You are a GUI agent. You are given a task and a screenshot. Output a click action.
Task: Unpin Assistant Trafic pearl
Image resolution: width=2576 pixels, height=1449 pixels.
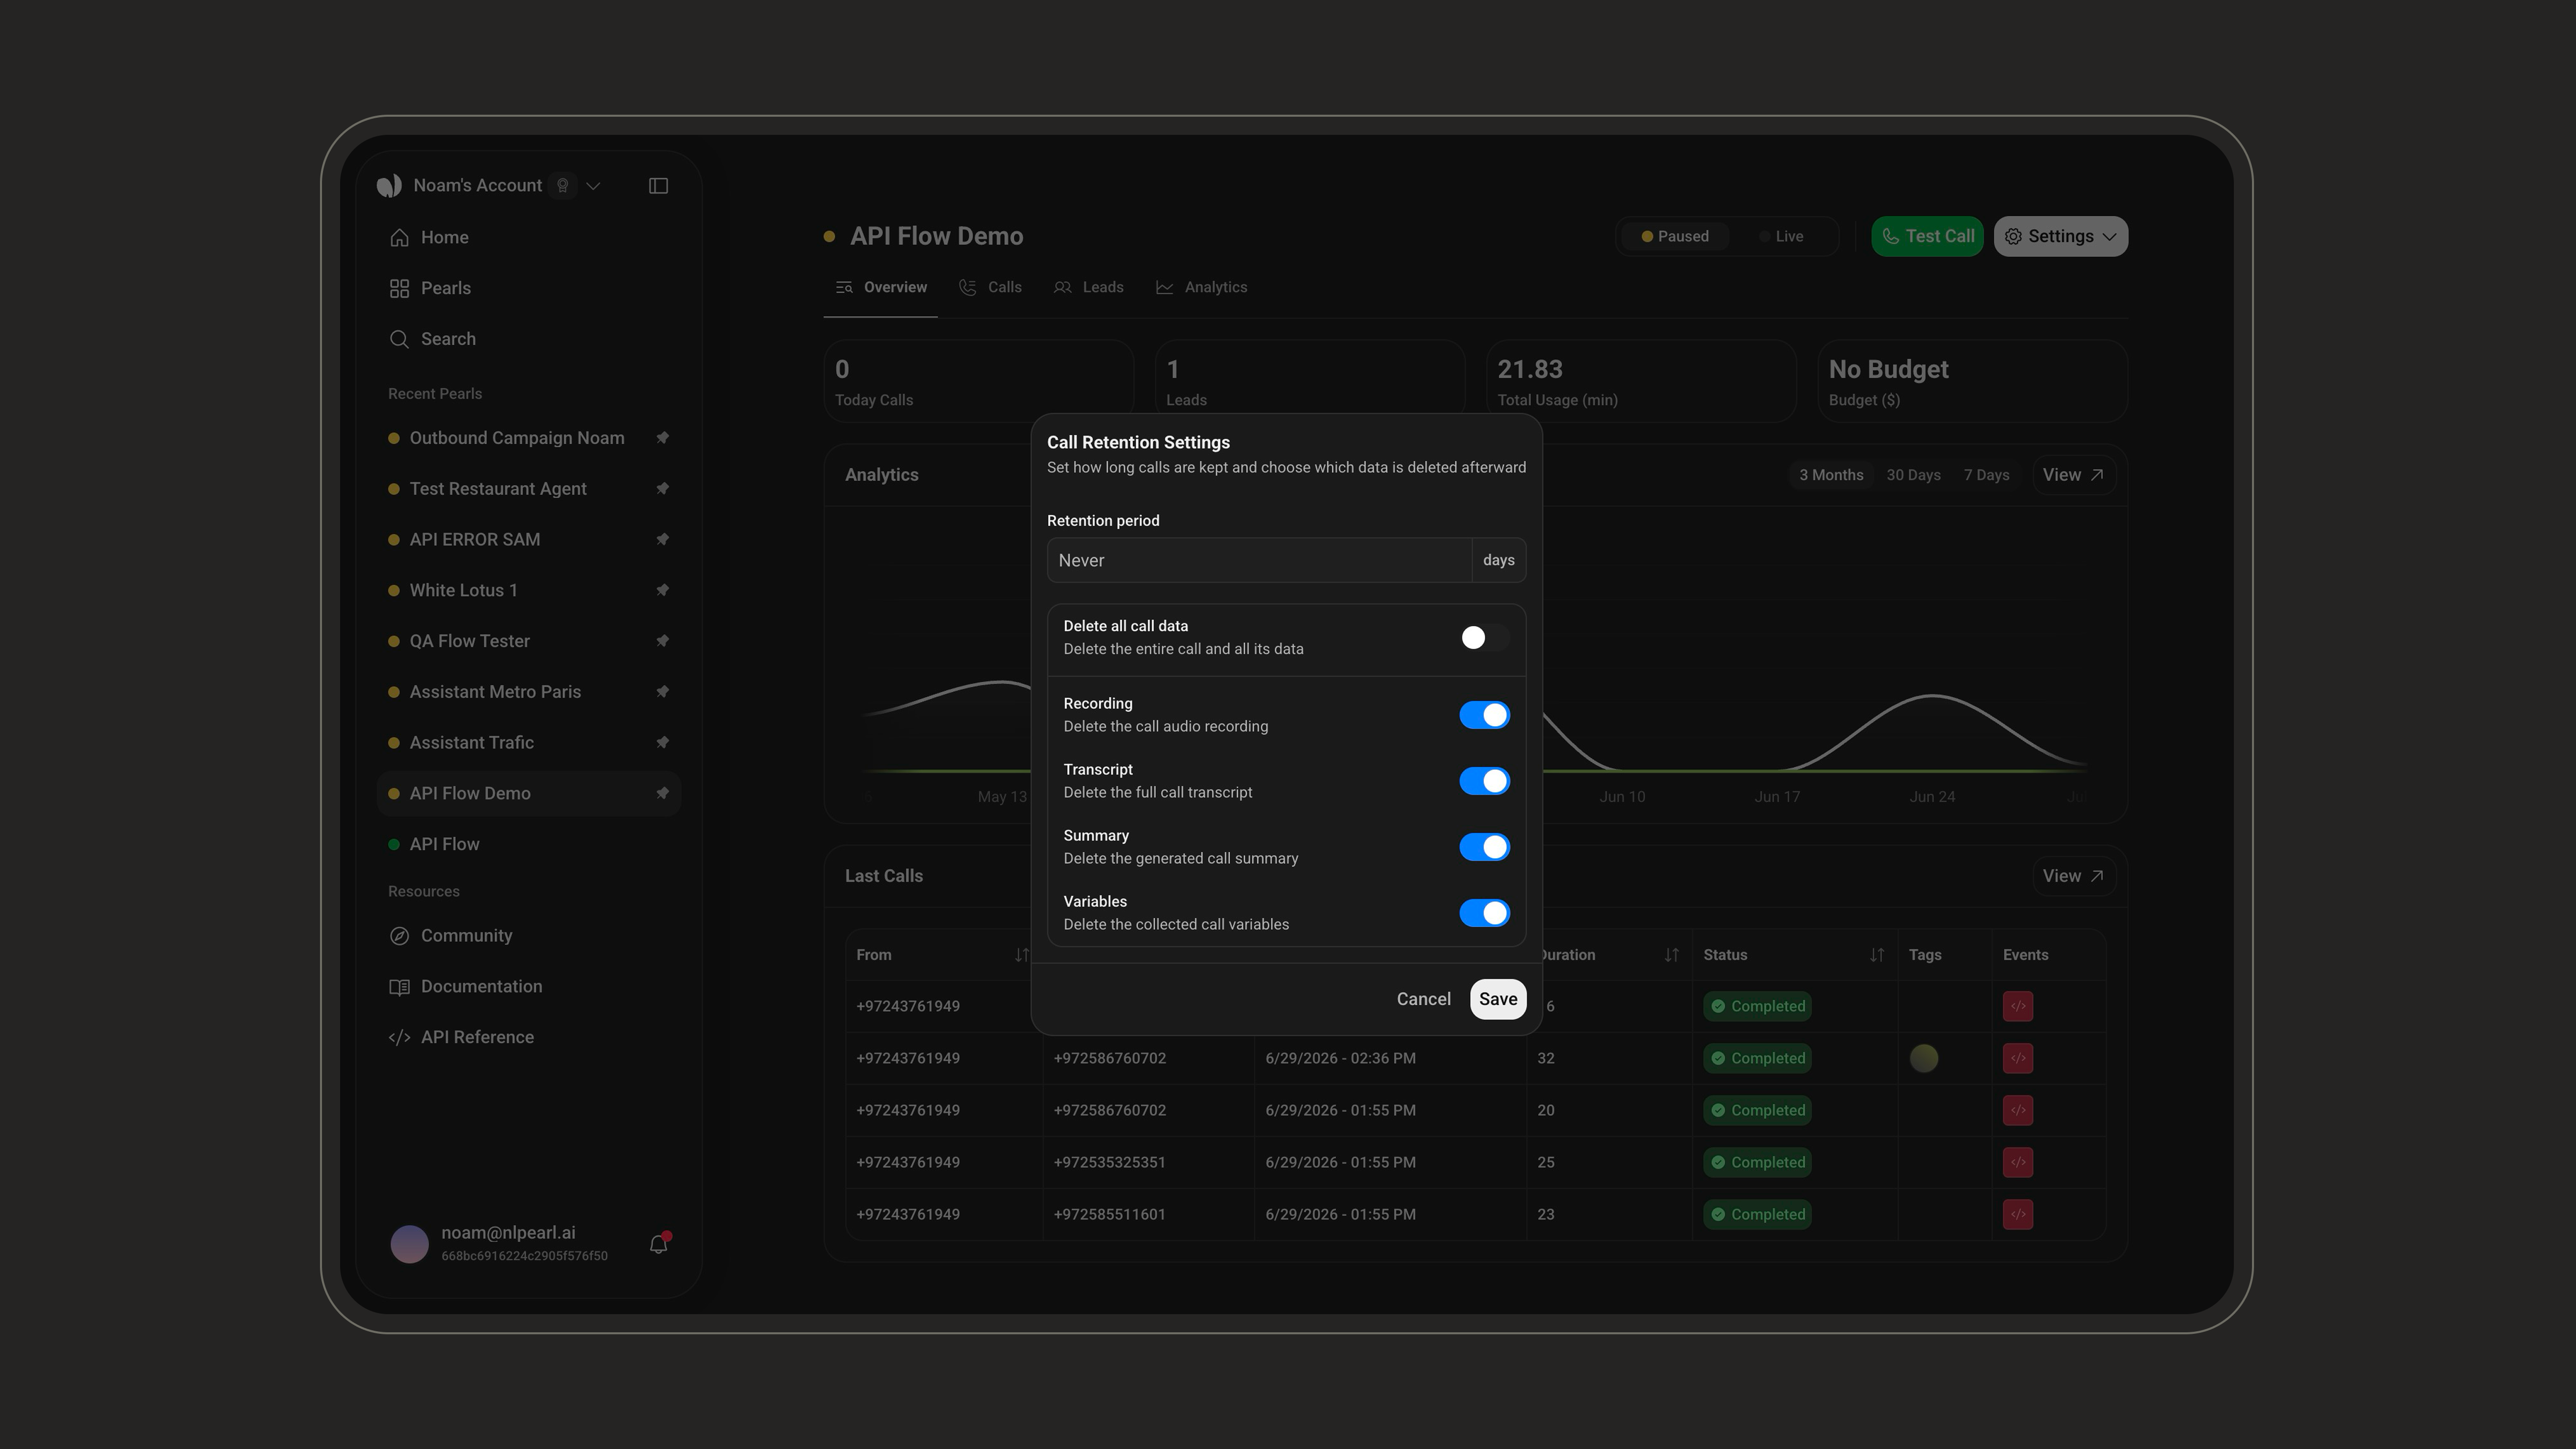662,743
